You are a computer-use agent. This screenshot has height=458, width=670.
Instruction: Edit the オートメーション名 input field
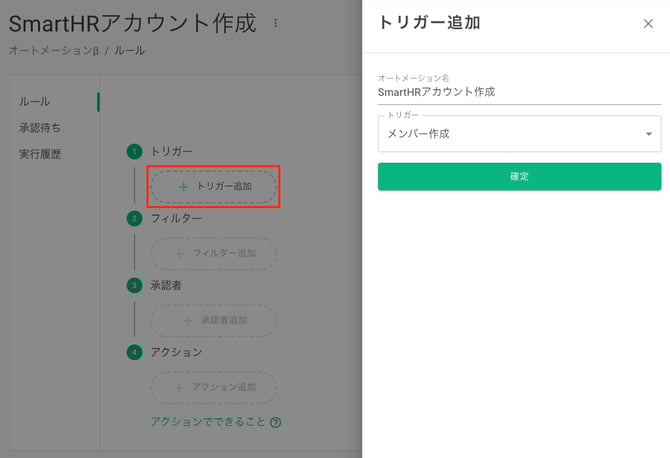point(519,92)
